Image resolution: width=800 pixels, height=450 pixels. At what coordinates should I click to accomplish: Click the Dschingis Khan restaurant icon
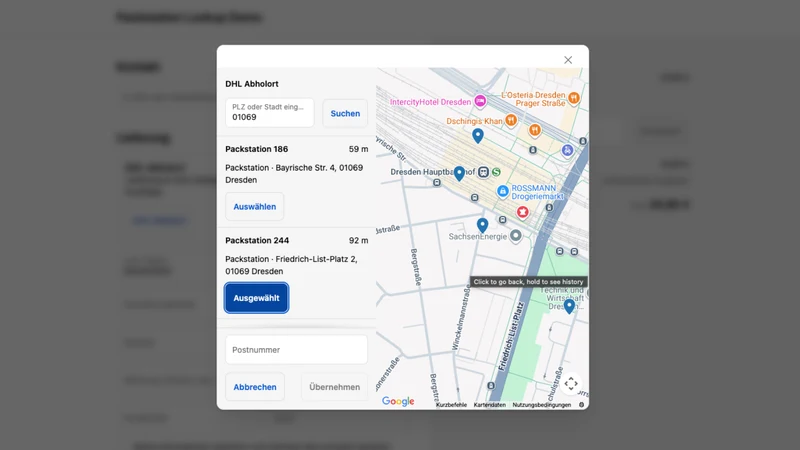511,120
